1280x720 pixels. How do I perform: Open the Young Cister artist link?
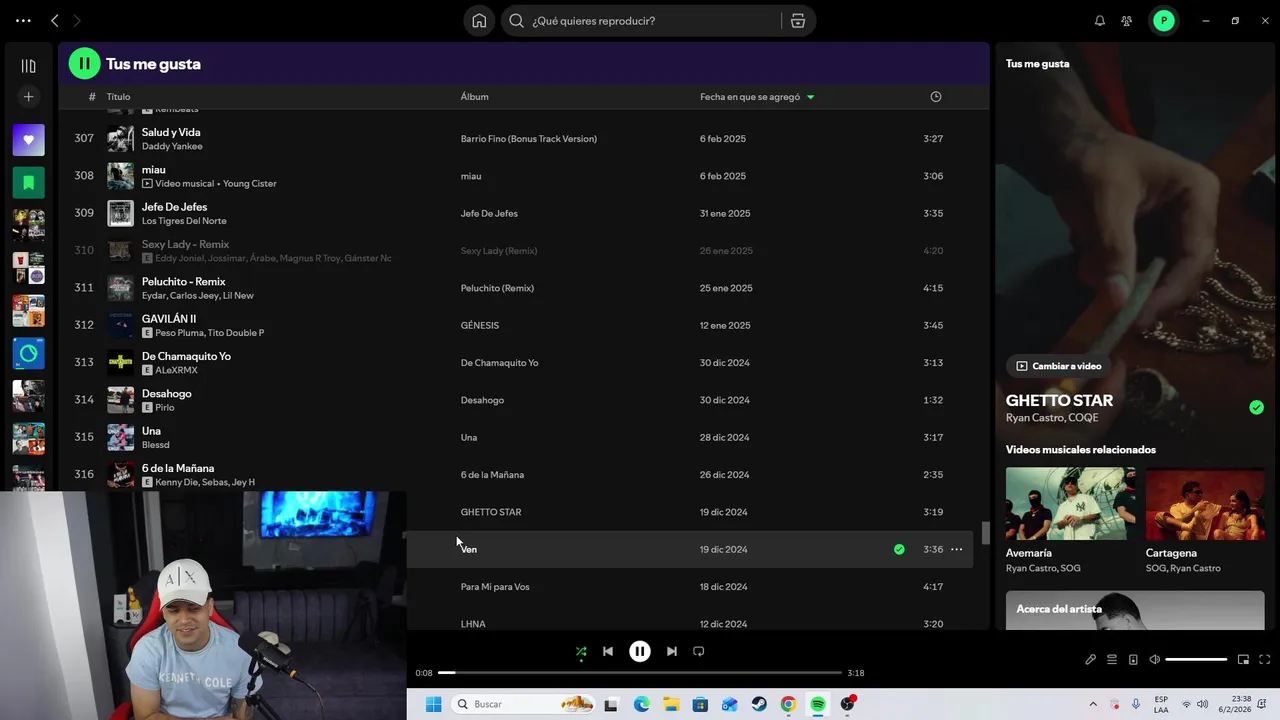coord(249,184)
